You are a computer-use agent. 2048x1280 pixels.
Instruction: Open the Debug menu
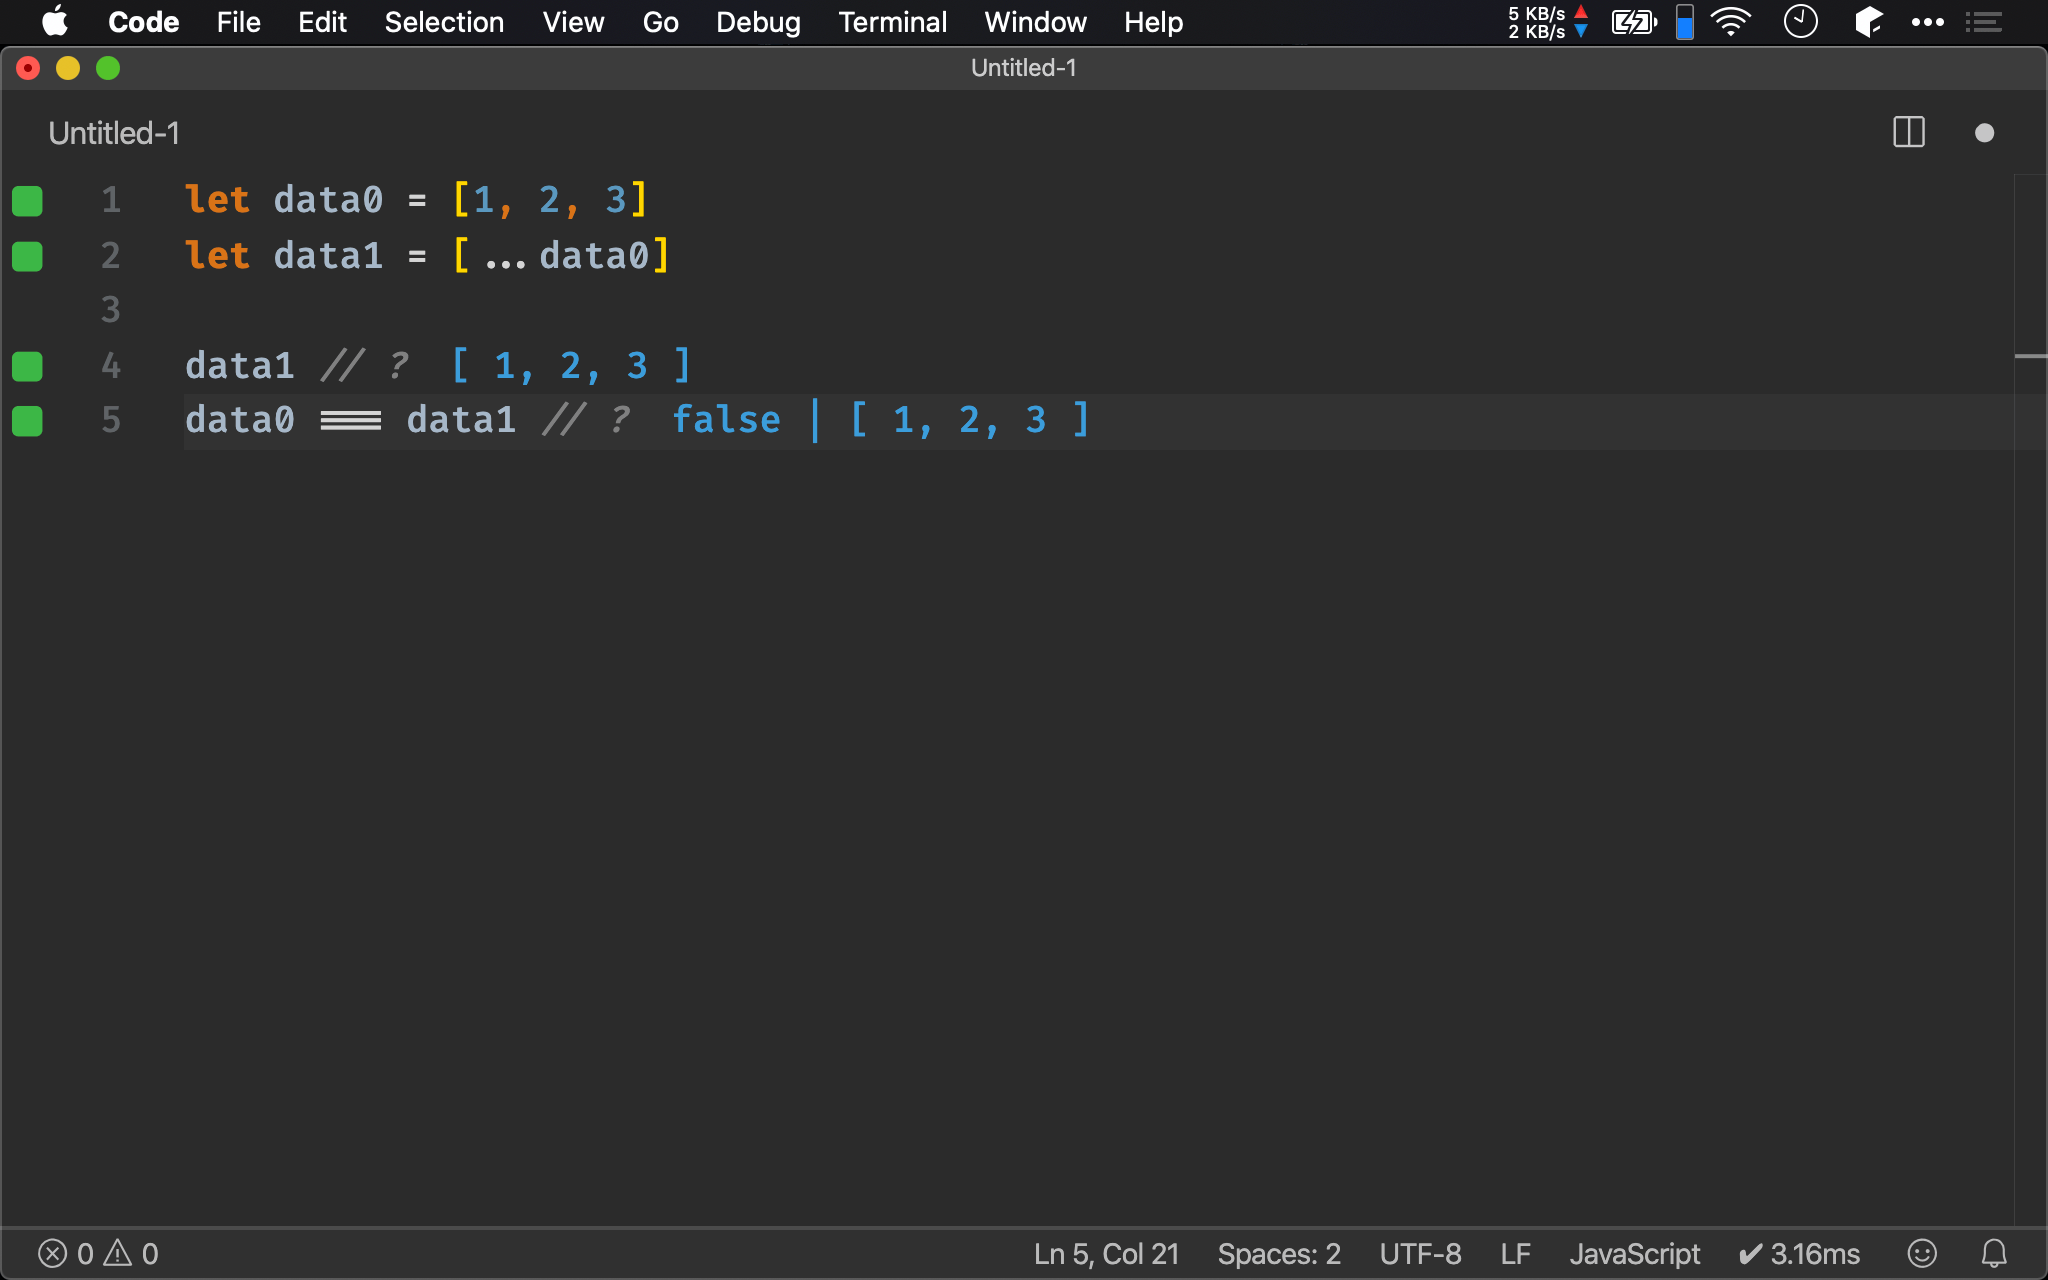coord(758,22)
